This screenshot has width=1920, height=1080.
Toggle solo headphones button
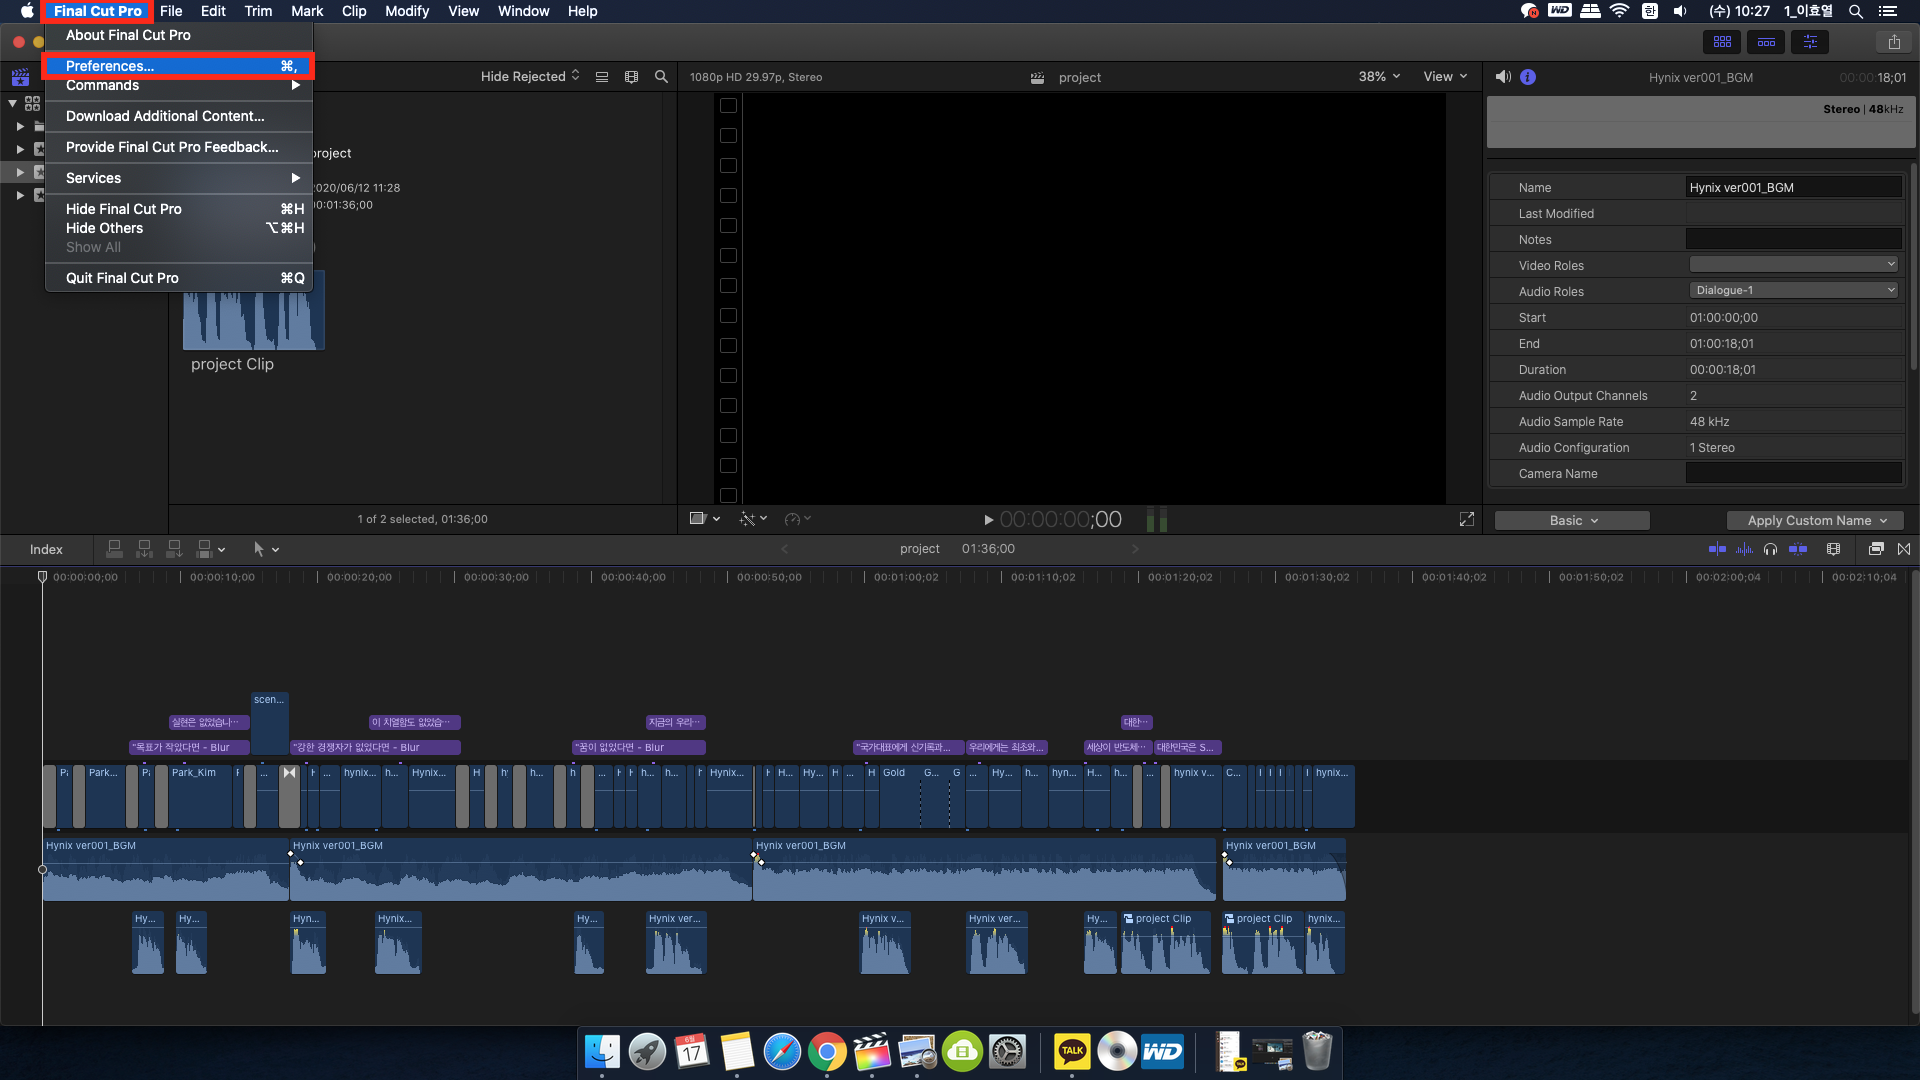point(1771,549)
